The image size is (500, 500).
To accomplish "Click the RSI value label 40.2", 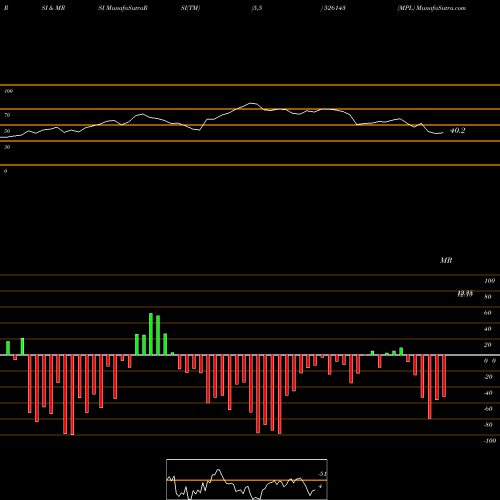I will 457,131.
